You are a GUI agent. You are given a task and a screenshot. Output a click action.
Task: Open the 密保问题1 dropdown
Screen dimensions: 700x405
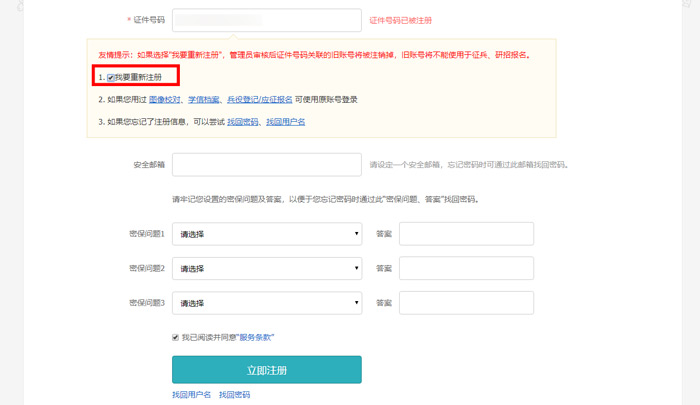tap(267, 234)
